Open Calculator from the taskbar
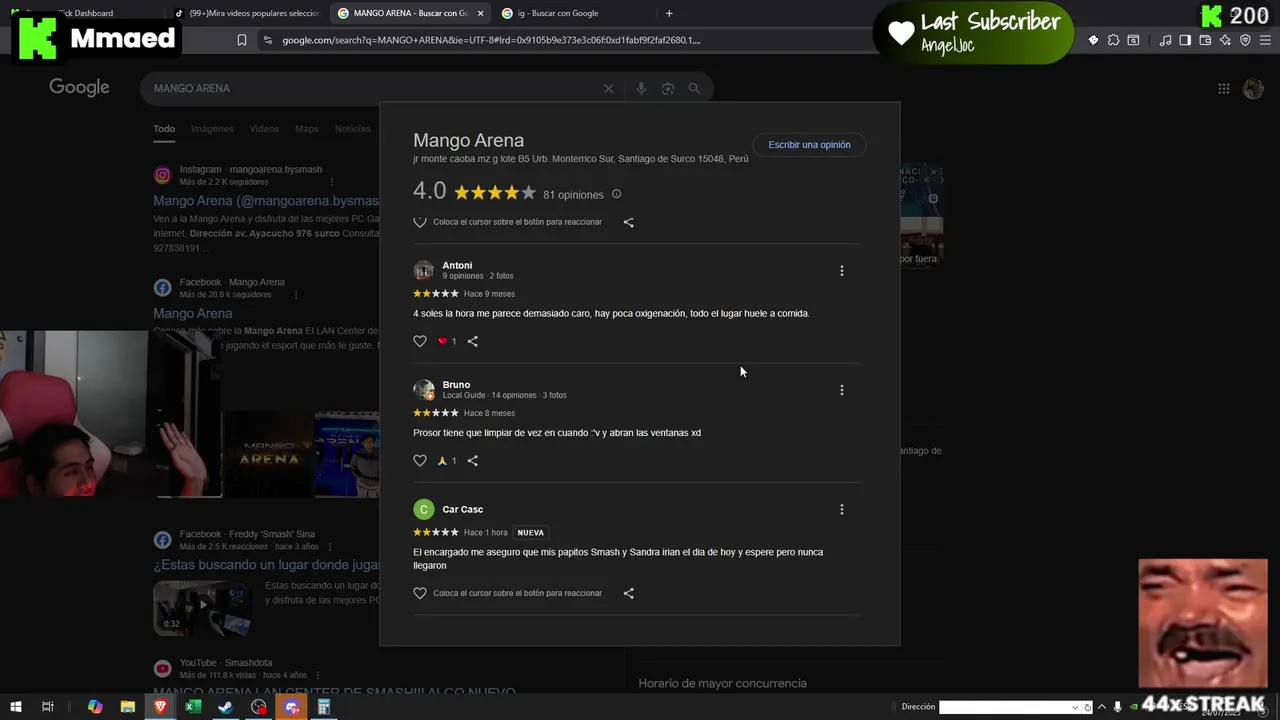 [x=324, y=707]
